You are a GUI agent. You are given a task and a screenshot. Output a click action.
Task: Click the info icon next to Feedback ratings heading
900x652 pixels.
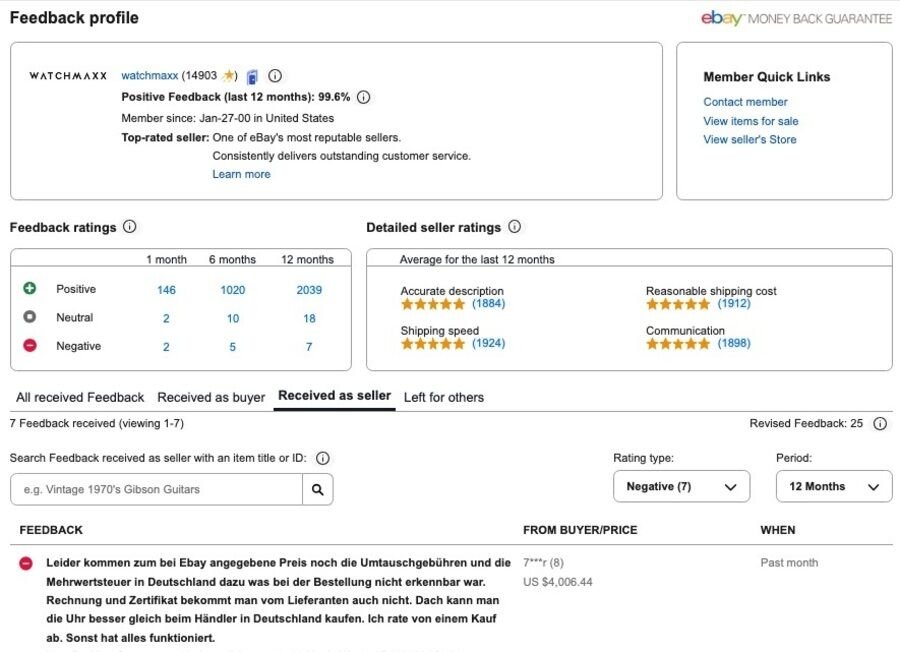130,227
